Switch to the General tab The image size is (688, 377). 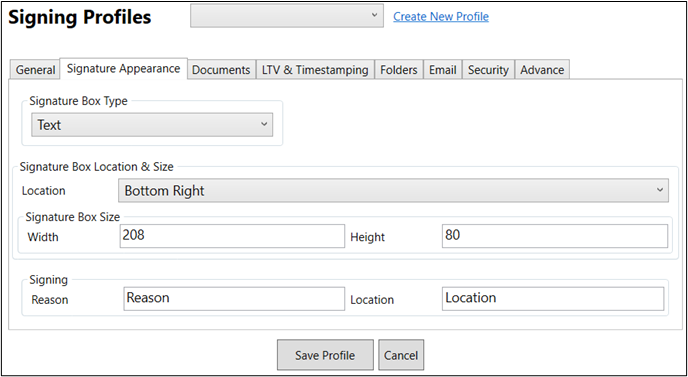click(x=35, y=70)
